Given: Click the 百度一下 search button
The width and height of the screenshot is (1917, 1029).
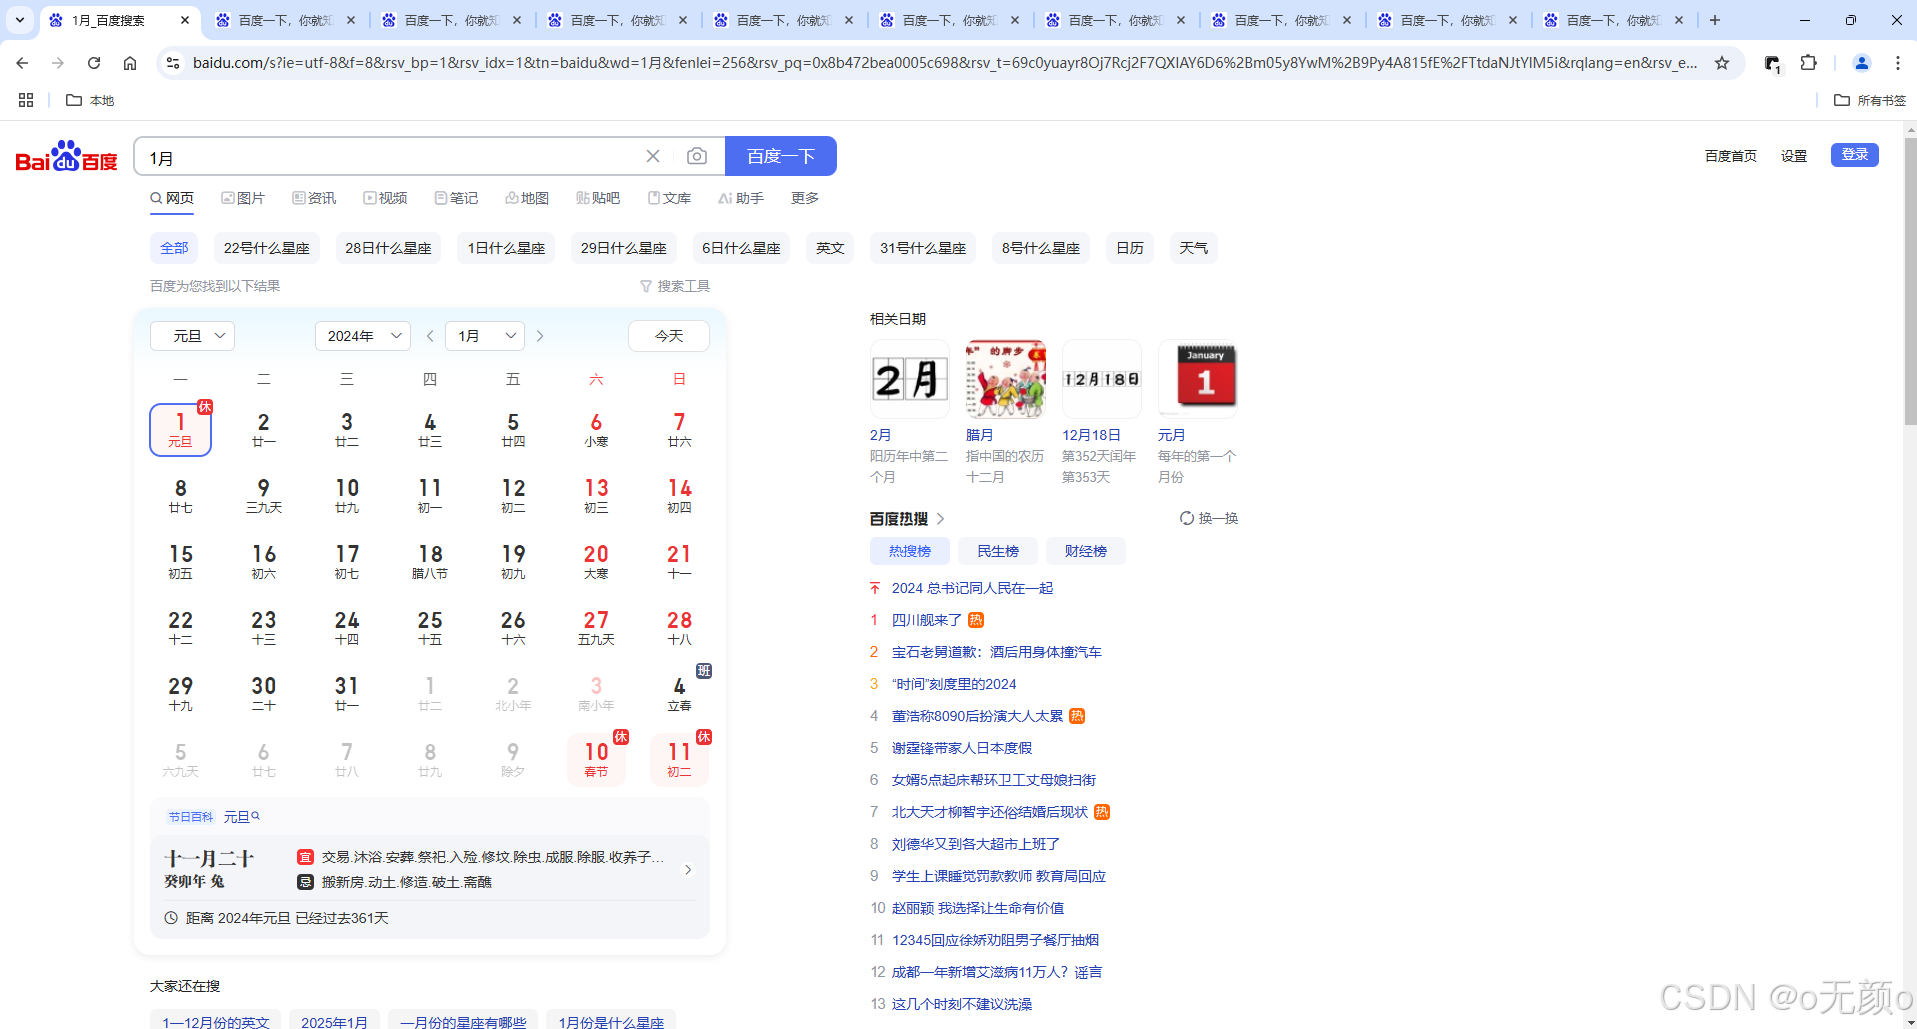Looking at the screenshot, I should (781, 156).
